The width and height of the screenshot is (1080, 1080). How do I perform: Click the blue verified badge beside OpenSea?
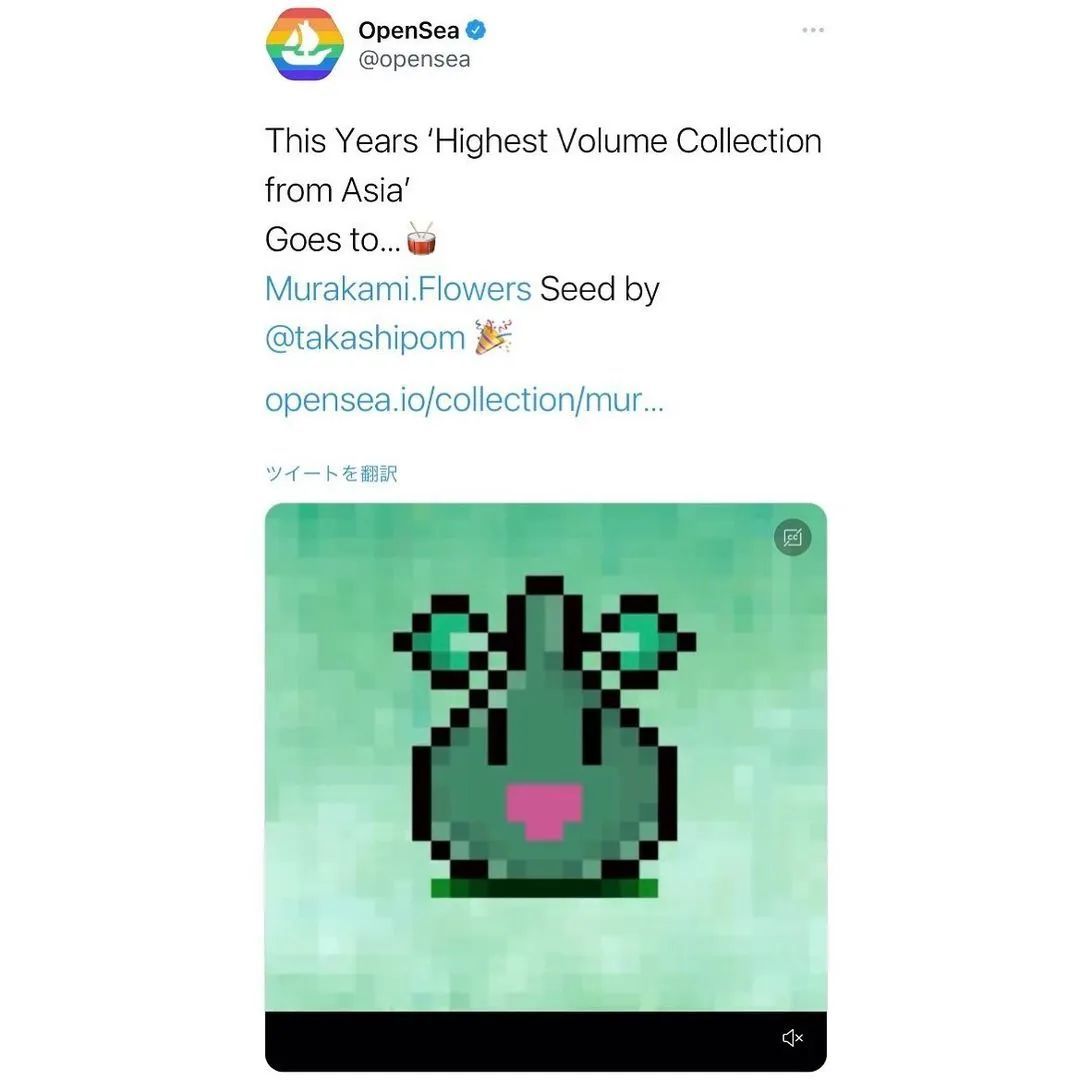(x=476, y=30)
